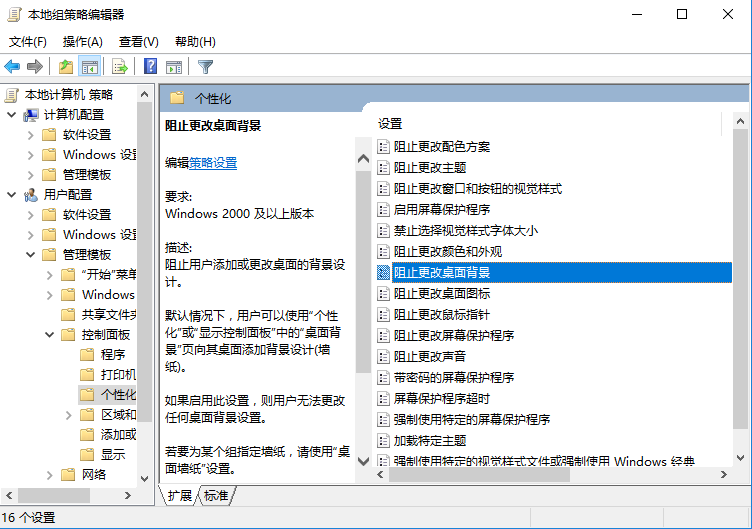The height and width of the screenshot is (529, 752).
Task: Click the Forward arrow toolbar icon
Action: pyautogui.click(x=35, y=66)
